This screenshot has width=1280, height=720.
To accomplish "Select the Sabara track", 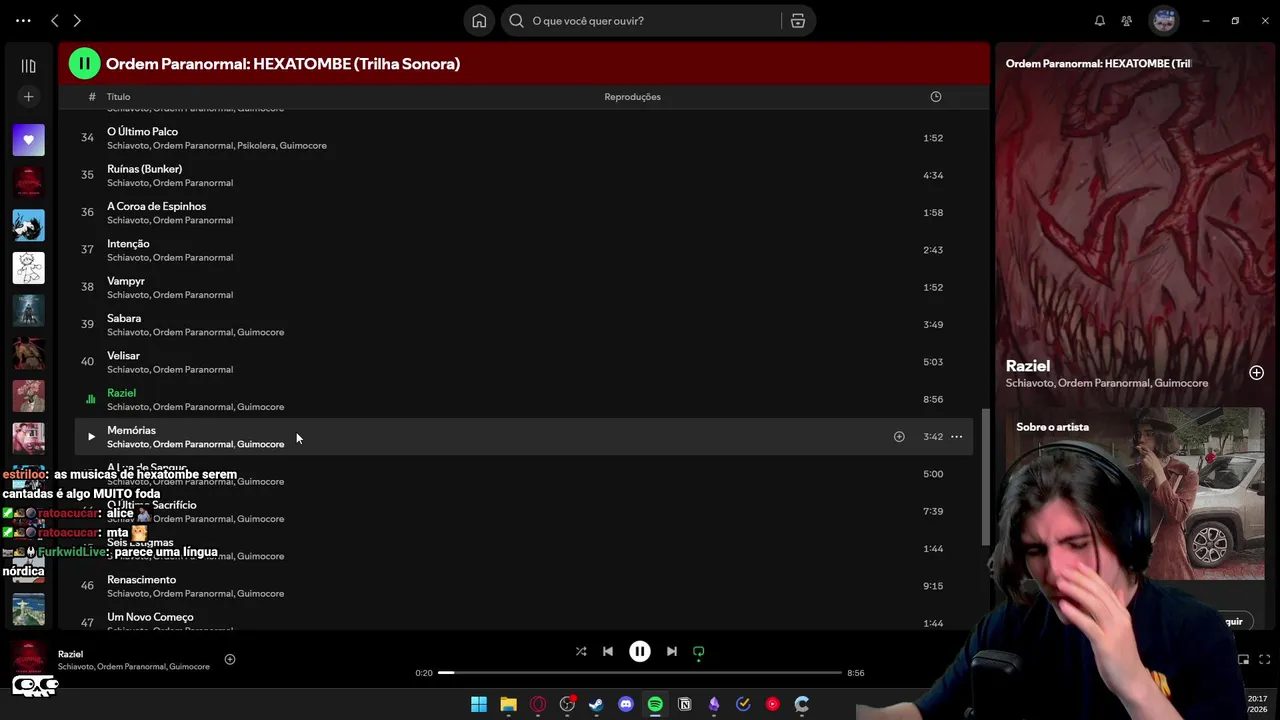I will 524,325.
